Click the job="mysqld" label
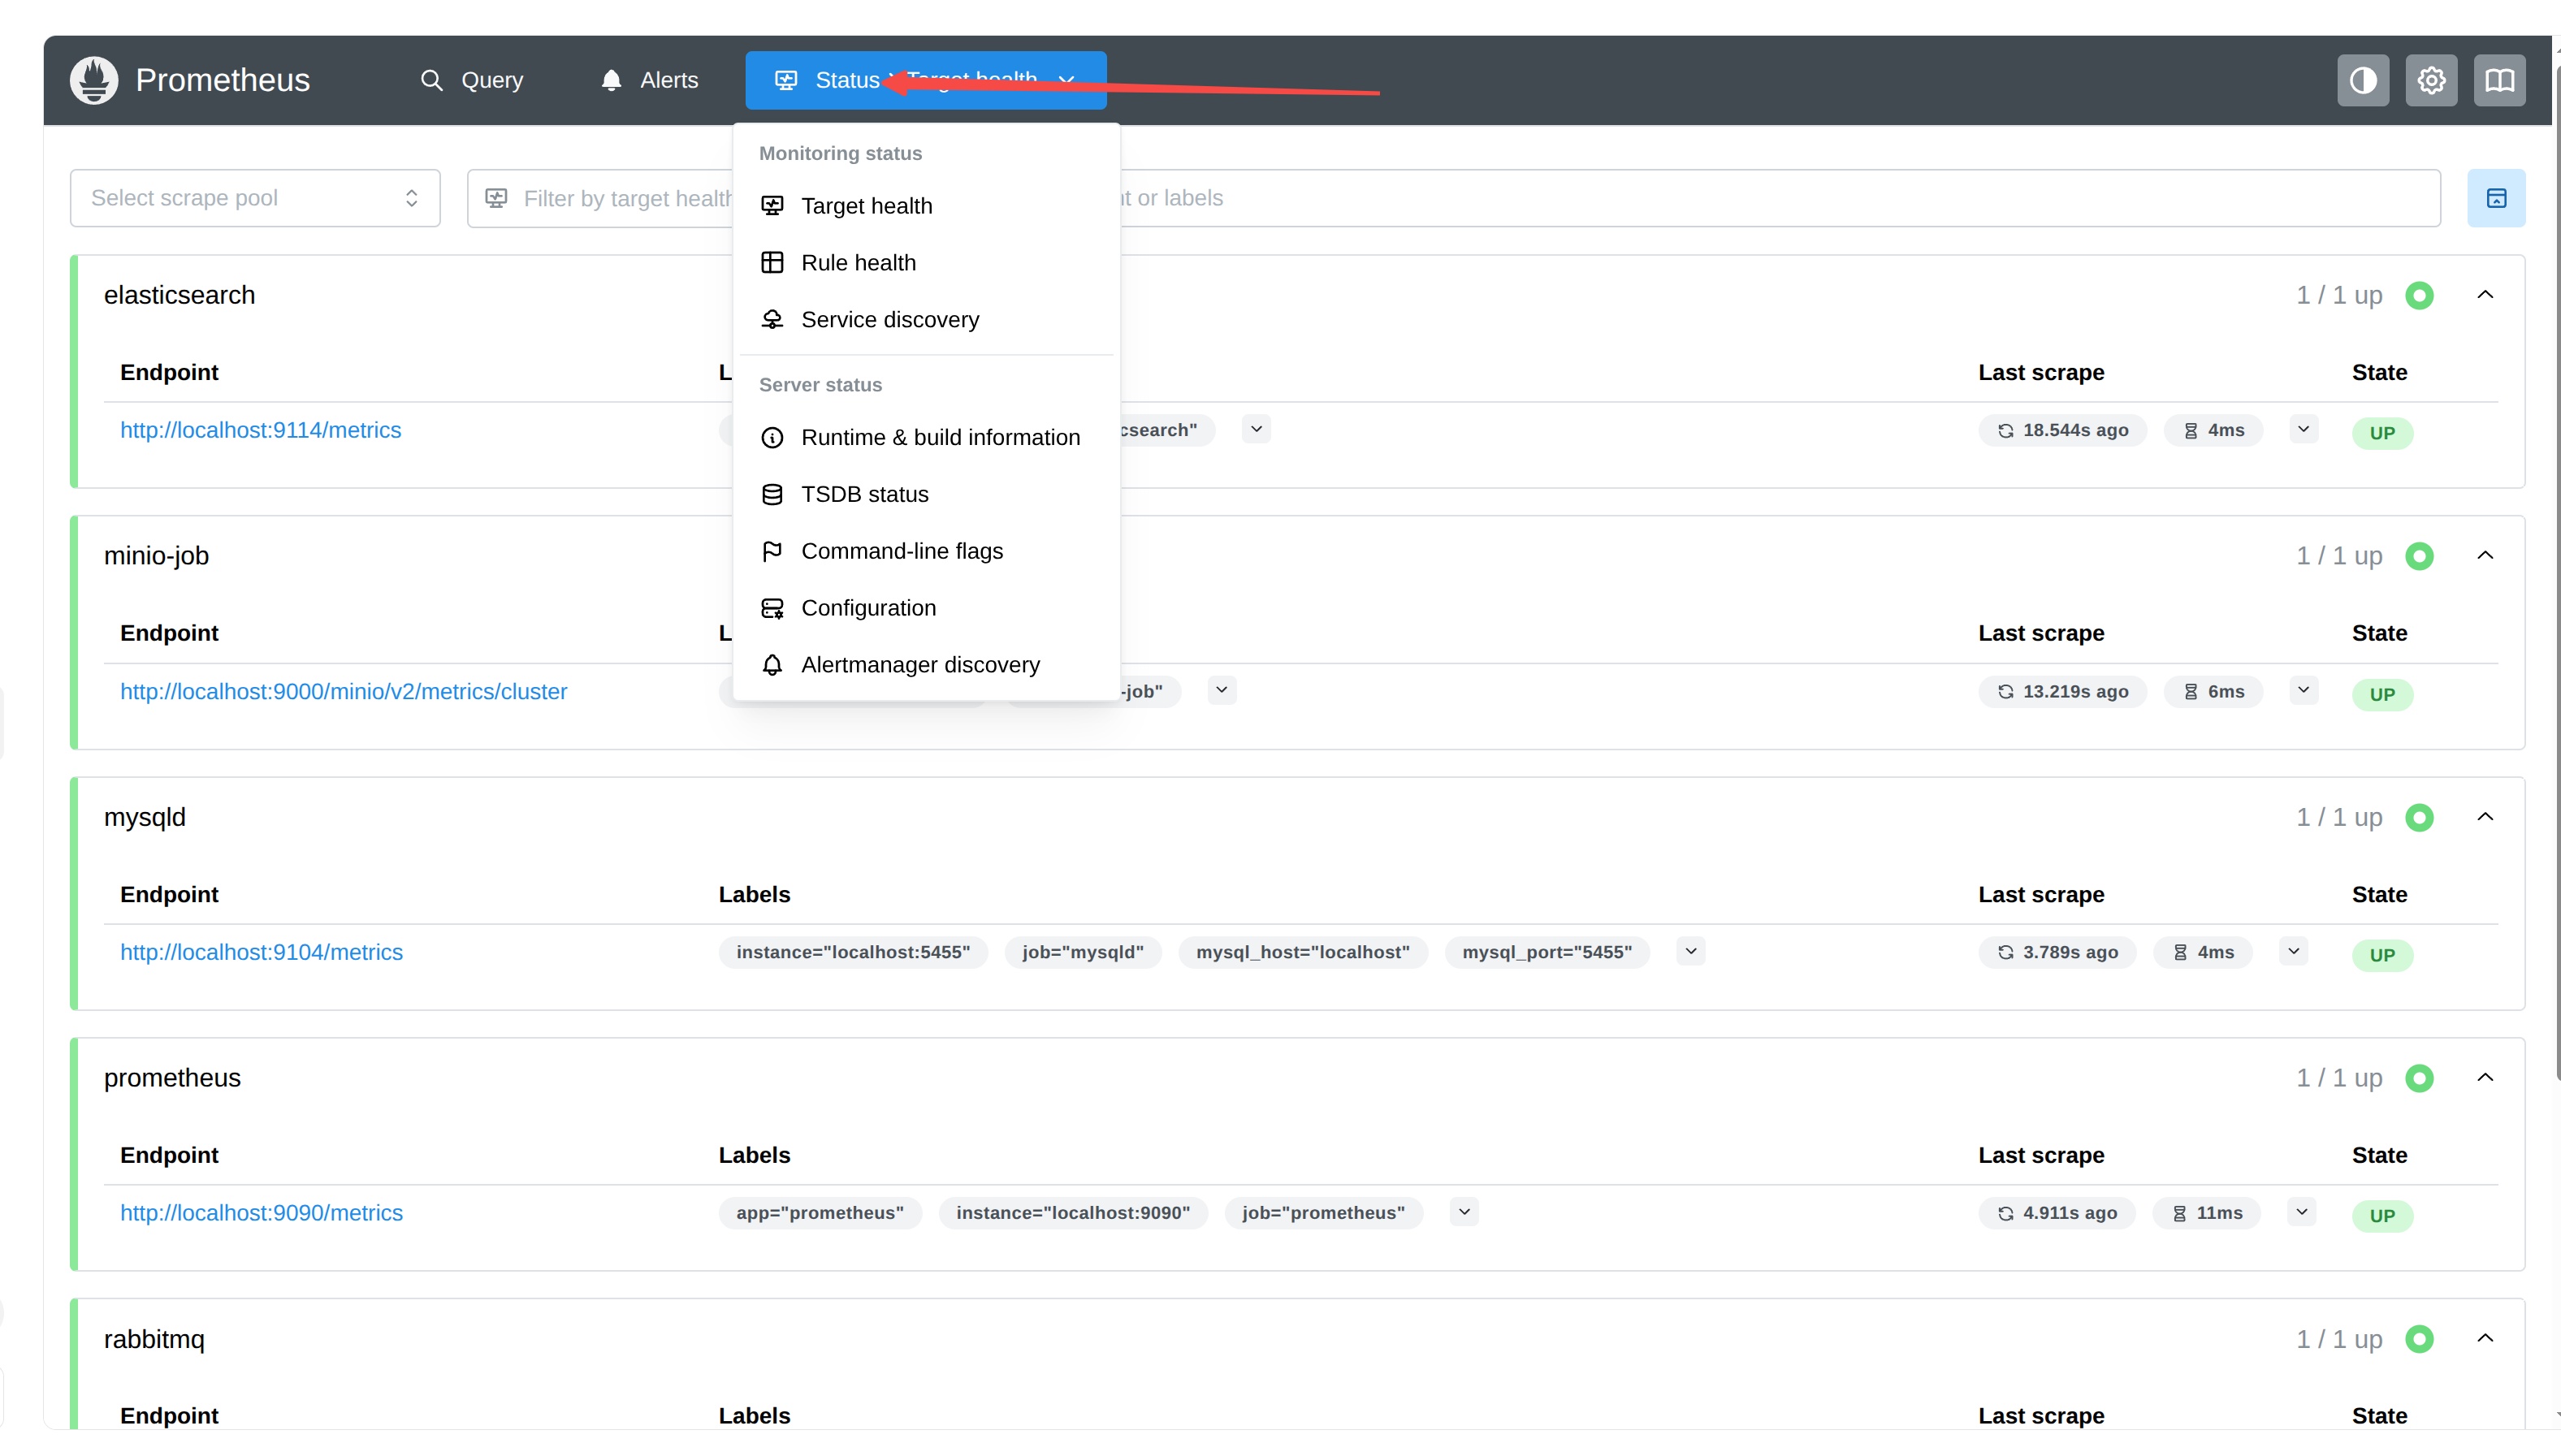Image resolution: width=2561 pixels, height=1456 pixels. click(x=1083, y=953)
